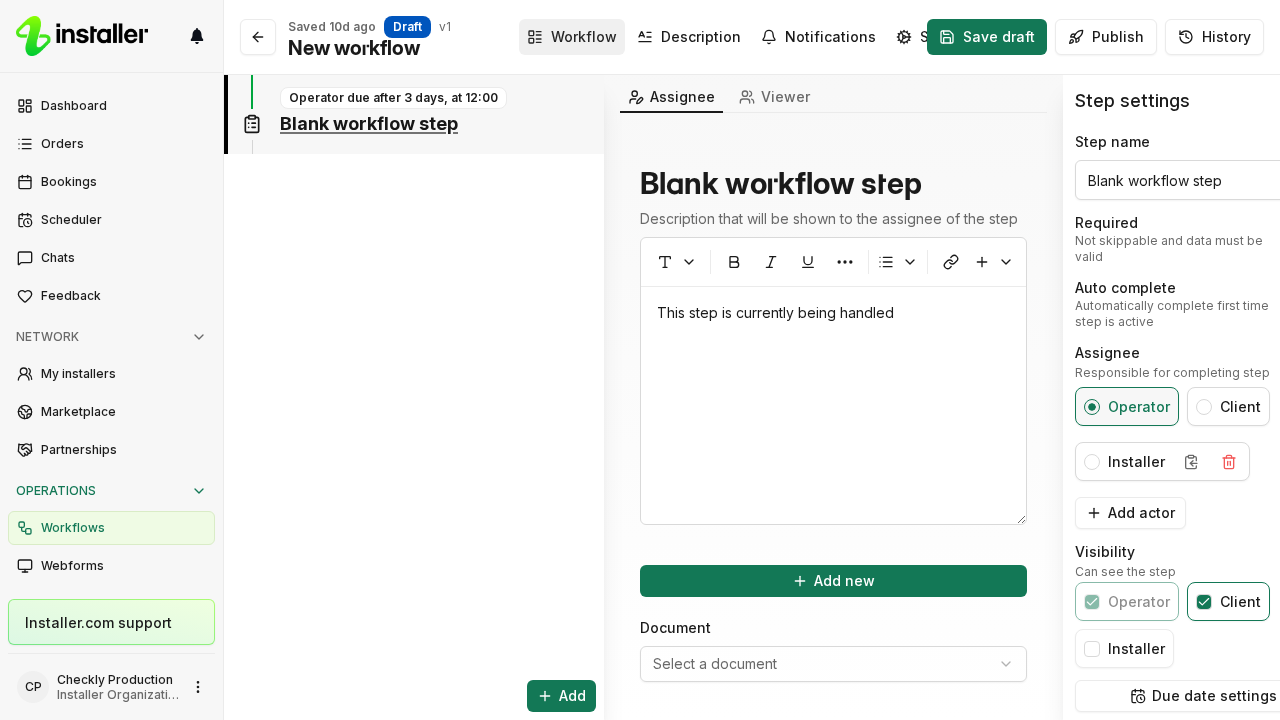Click the Publish button
Screen dimensions: 1280x720
[x=1106, y=37]
